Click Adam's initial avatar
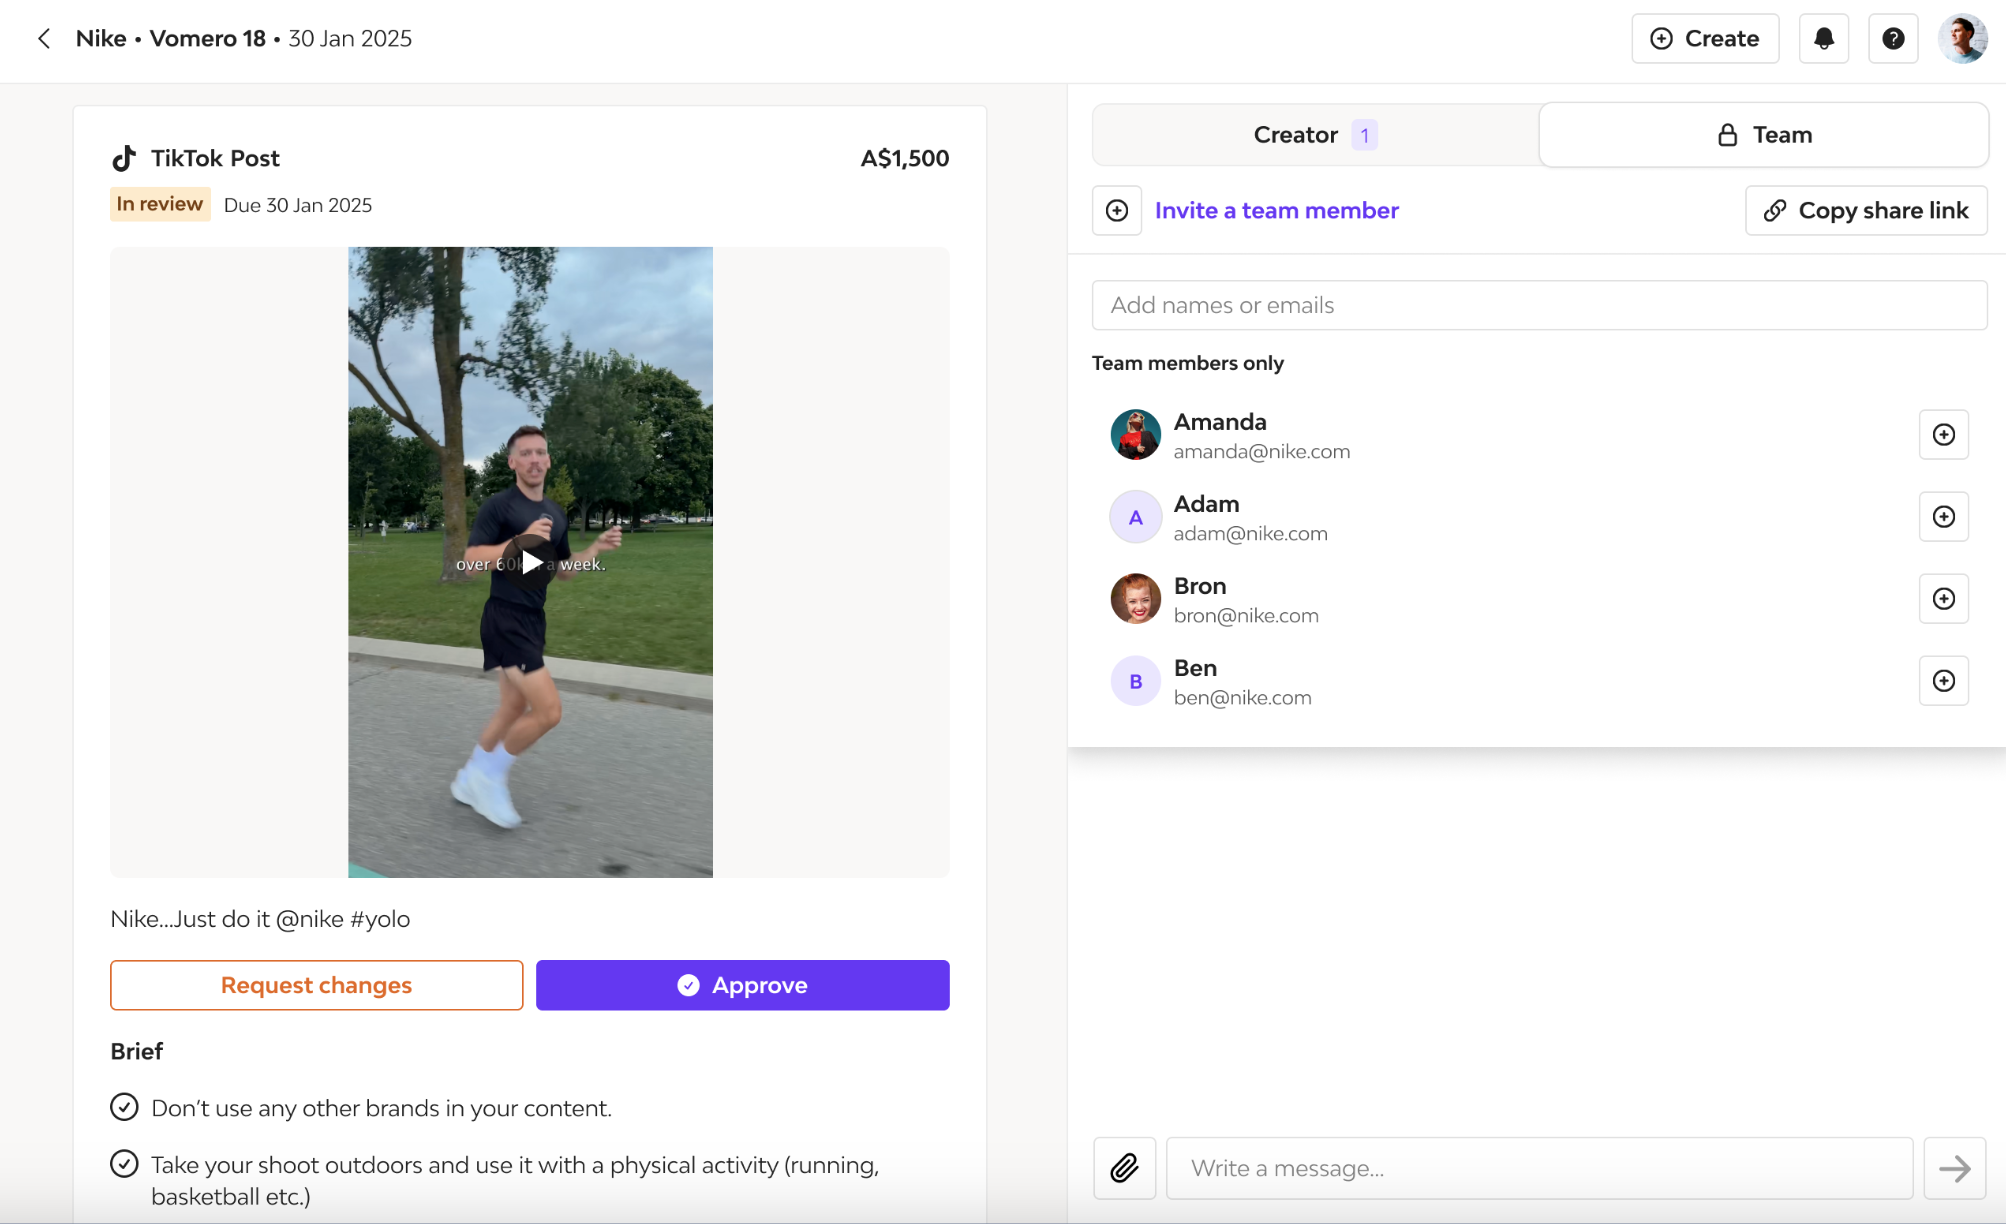The height and width of the screenshot is (1224, 2006). [1135, 517]
